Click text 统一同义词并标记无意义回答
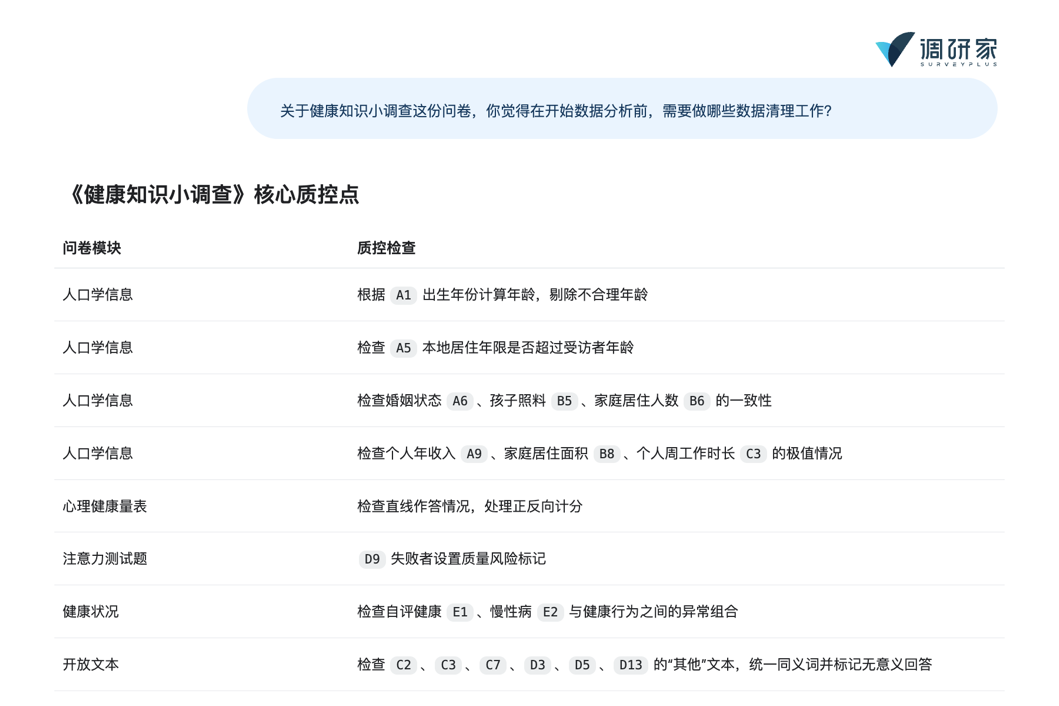This screenshot has width=1059, height=706. click(841, 665)
